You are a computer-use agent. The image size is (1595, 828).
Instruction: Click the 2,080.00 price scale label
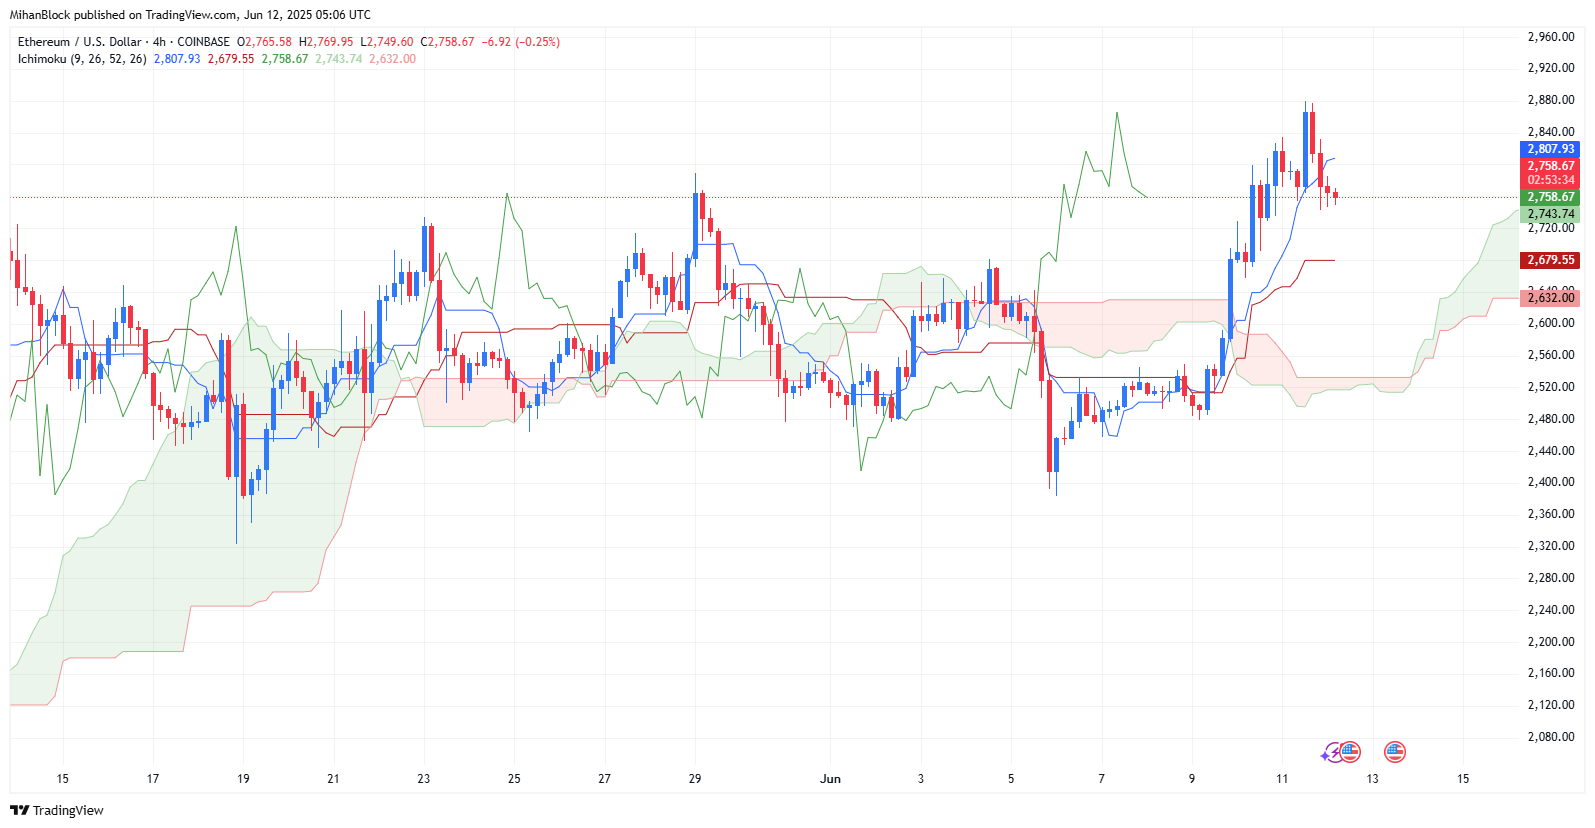[x=1551, y=737]
